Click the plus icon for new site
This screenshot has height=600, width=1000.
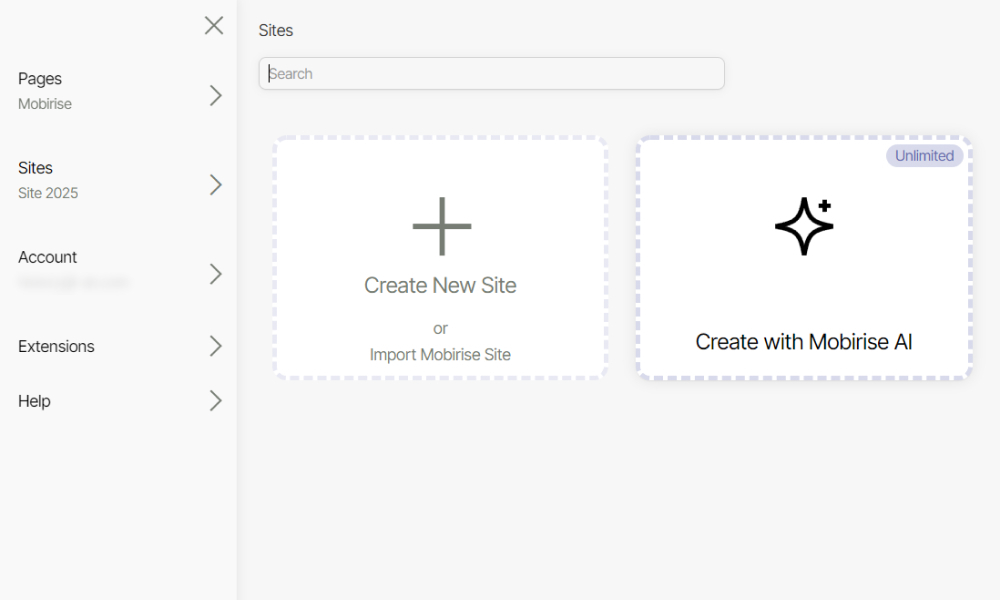pyautogui.click(x=441, y=226)
